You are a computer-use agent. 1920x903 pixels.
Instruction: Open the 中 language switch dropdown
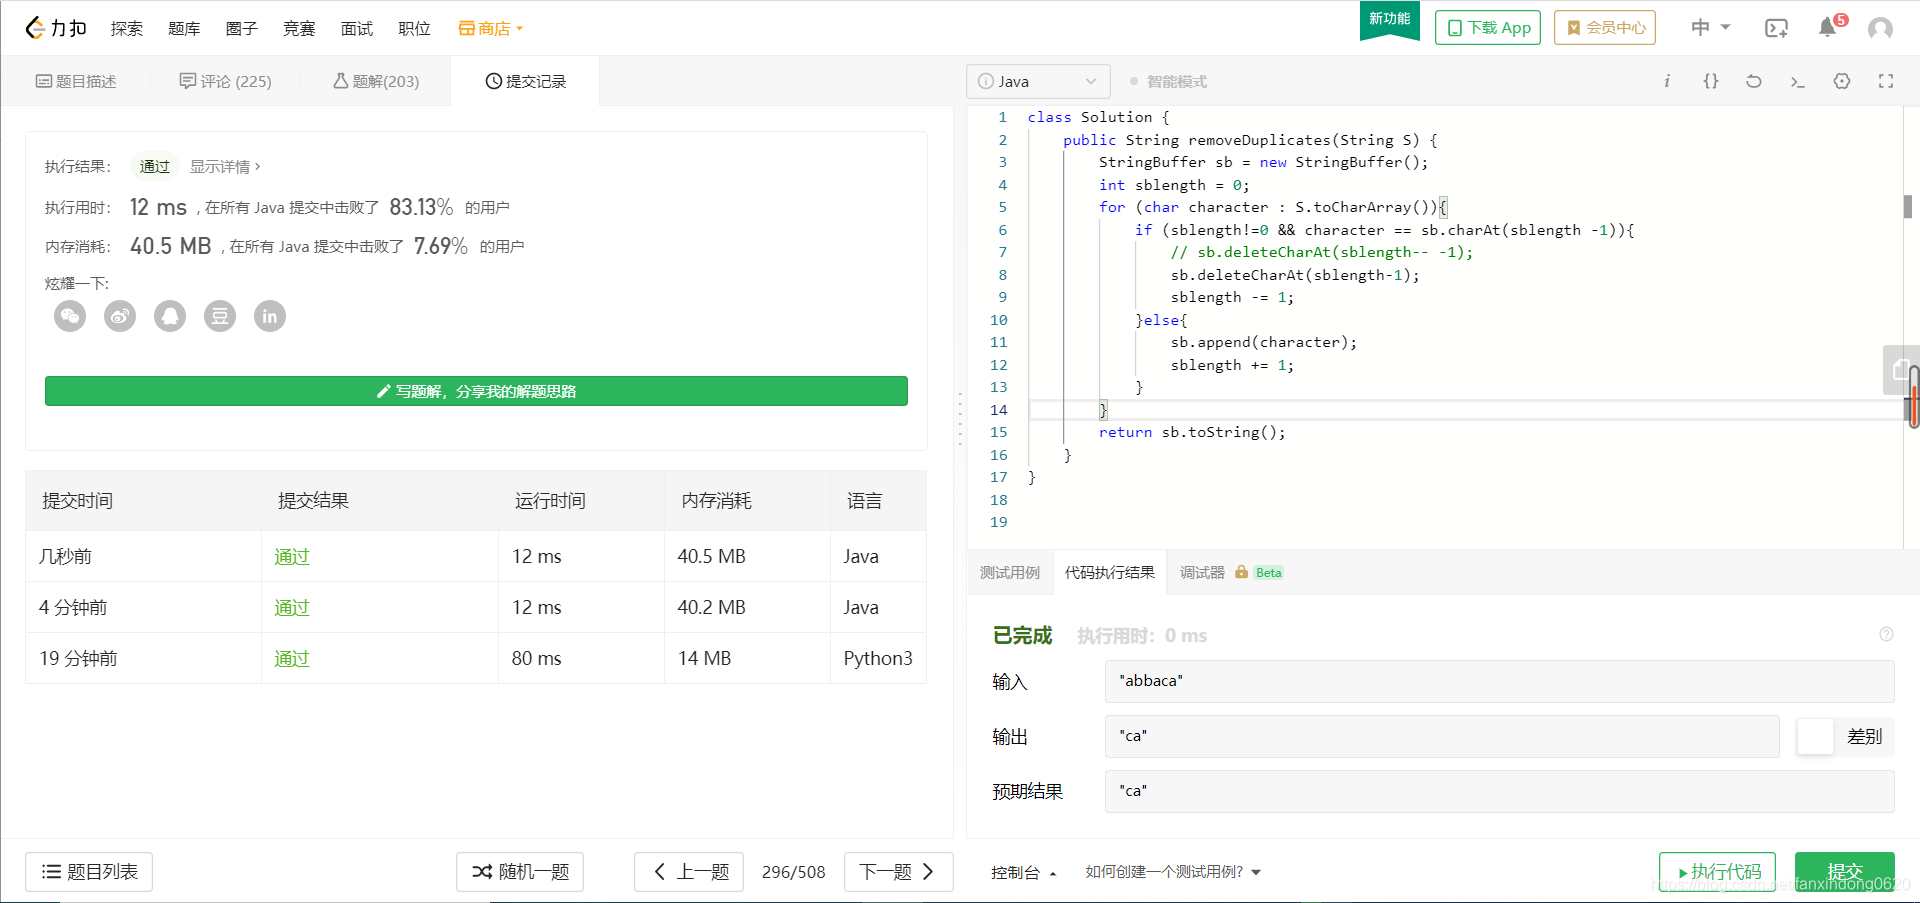pos(1710,28)
